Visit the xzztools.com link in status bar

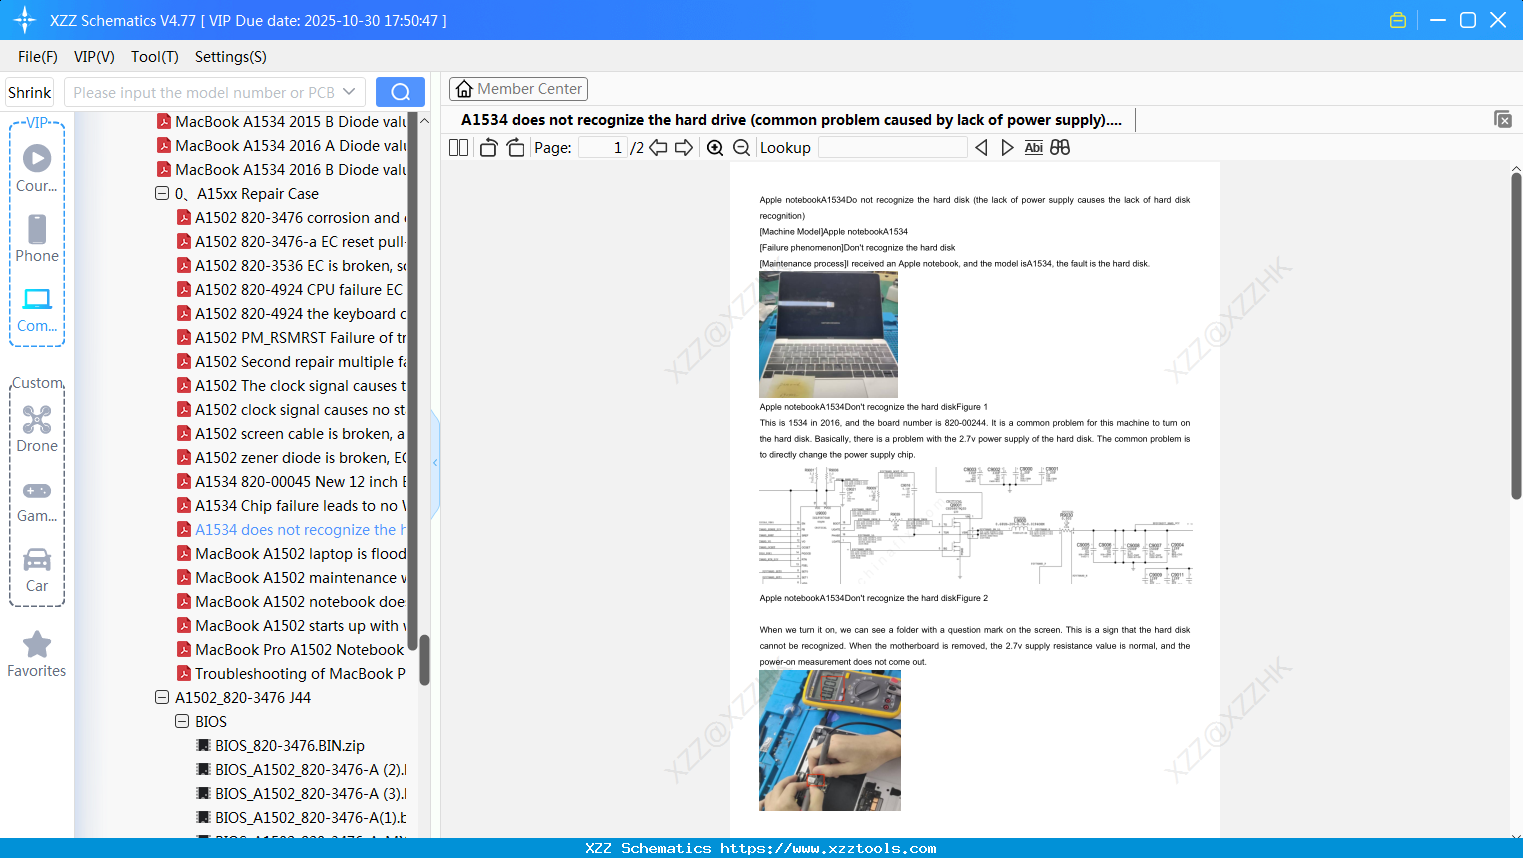(828, 848)
